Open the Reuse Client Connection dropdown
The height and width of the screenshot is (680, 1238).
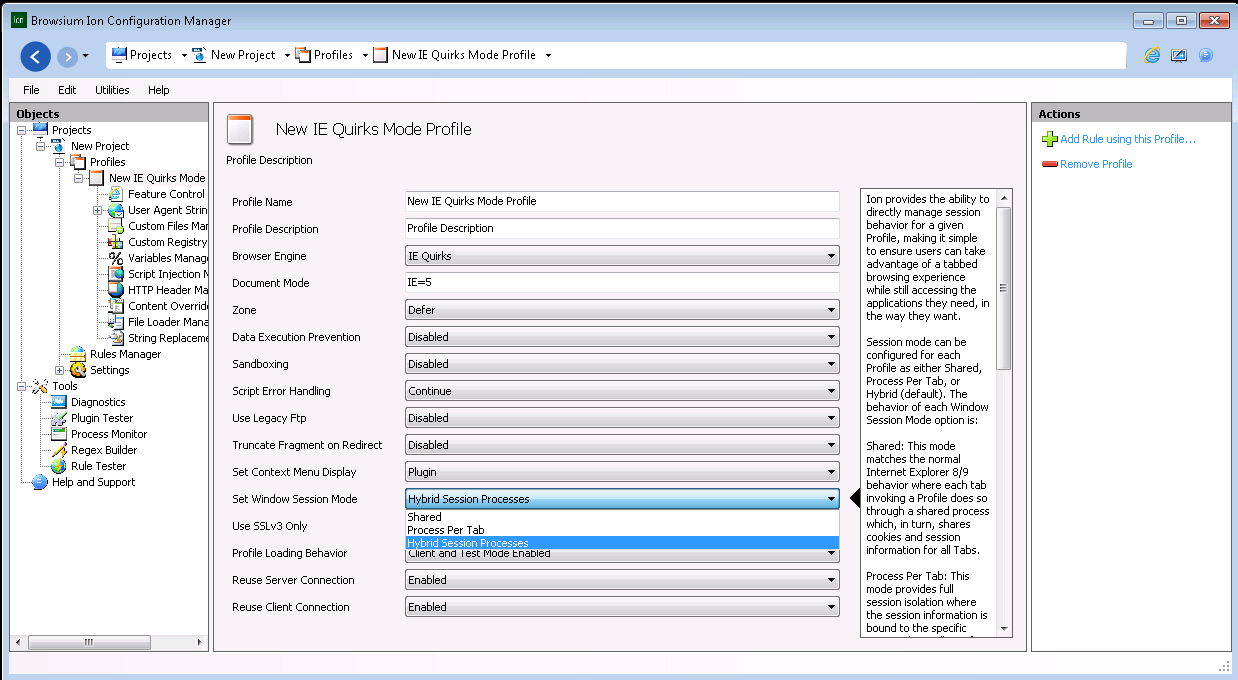[x=622, y=607]
